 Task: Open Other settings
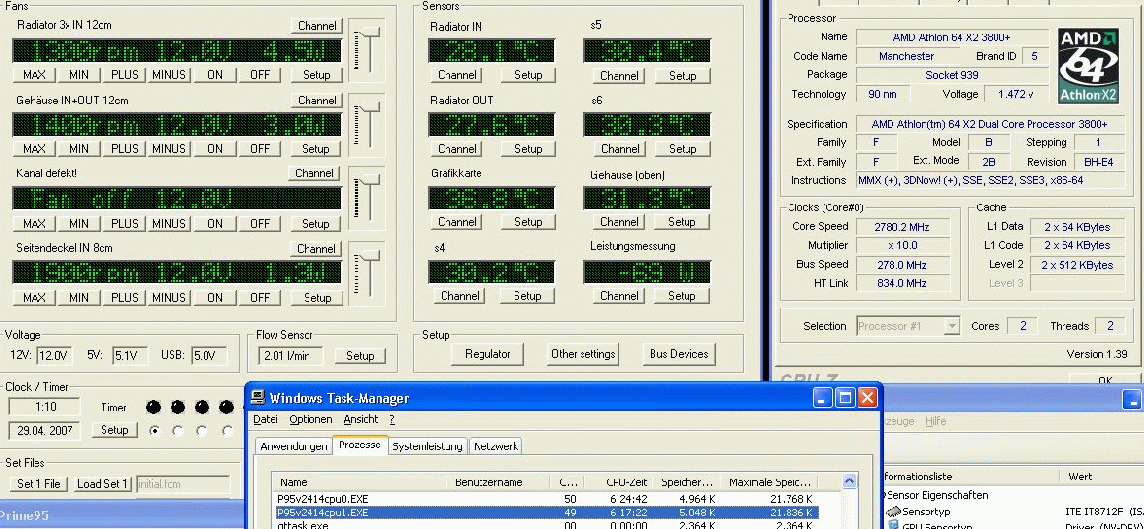point(584,354)
